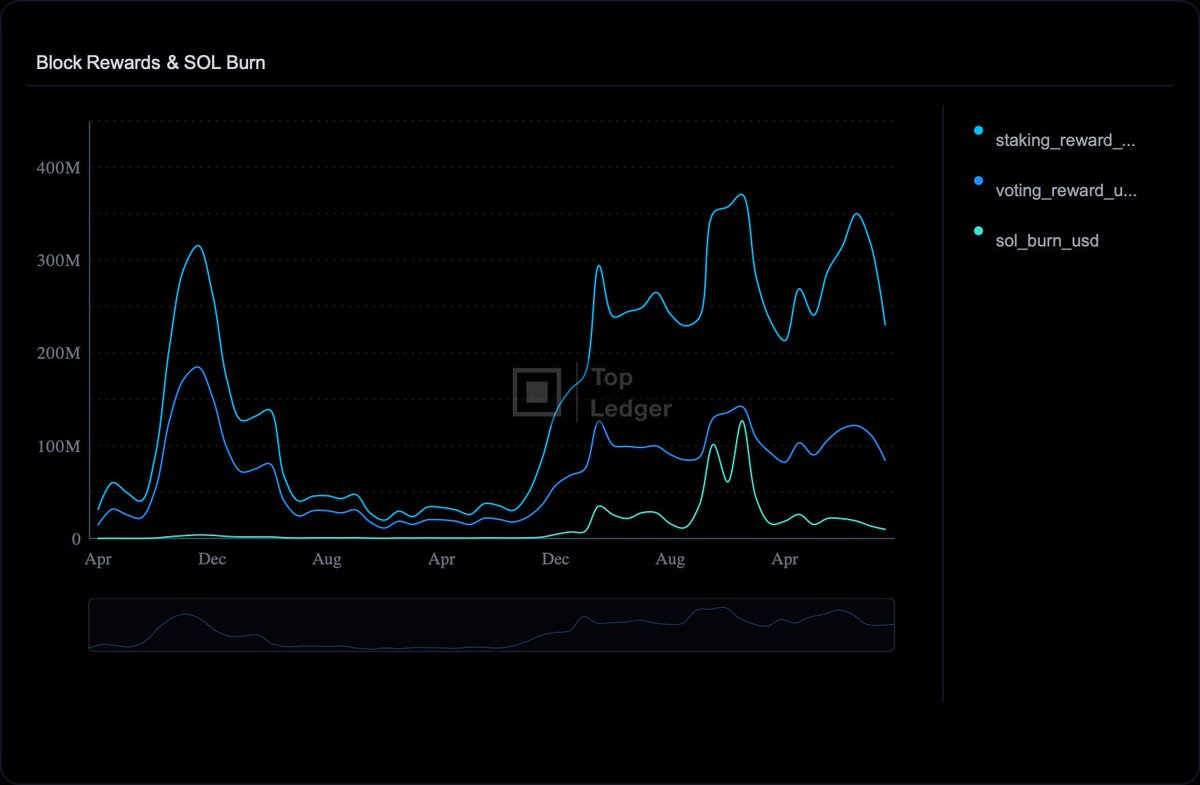Click the Block Rewards & SOL Burn title
Screen dimensions: 1200x785
(x=150, y=63)
